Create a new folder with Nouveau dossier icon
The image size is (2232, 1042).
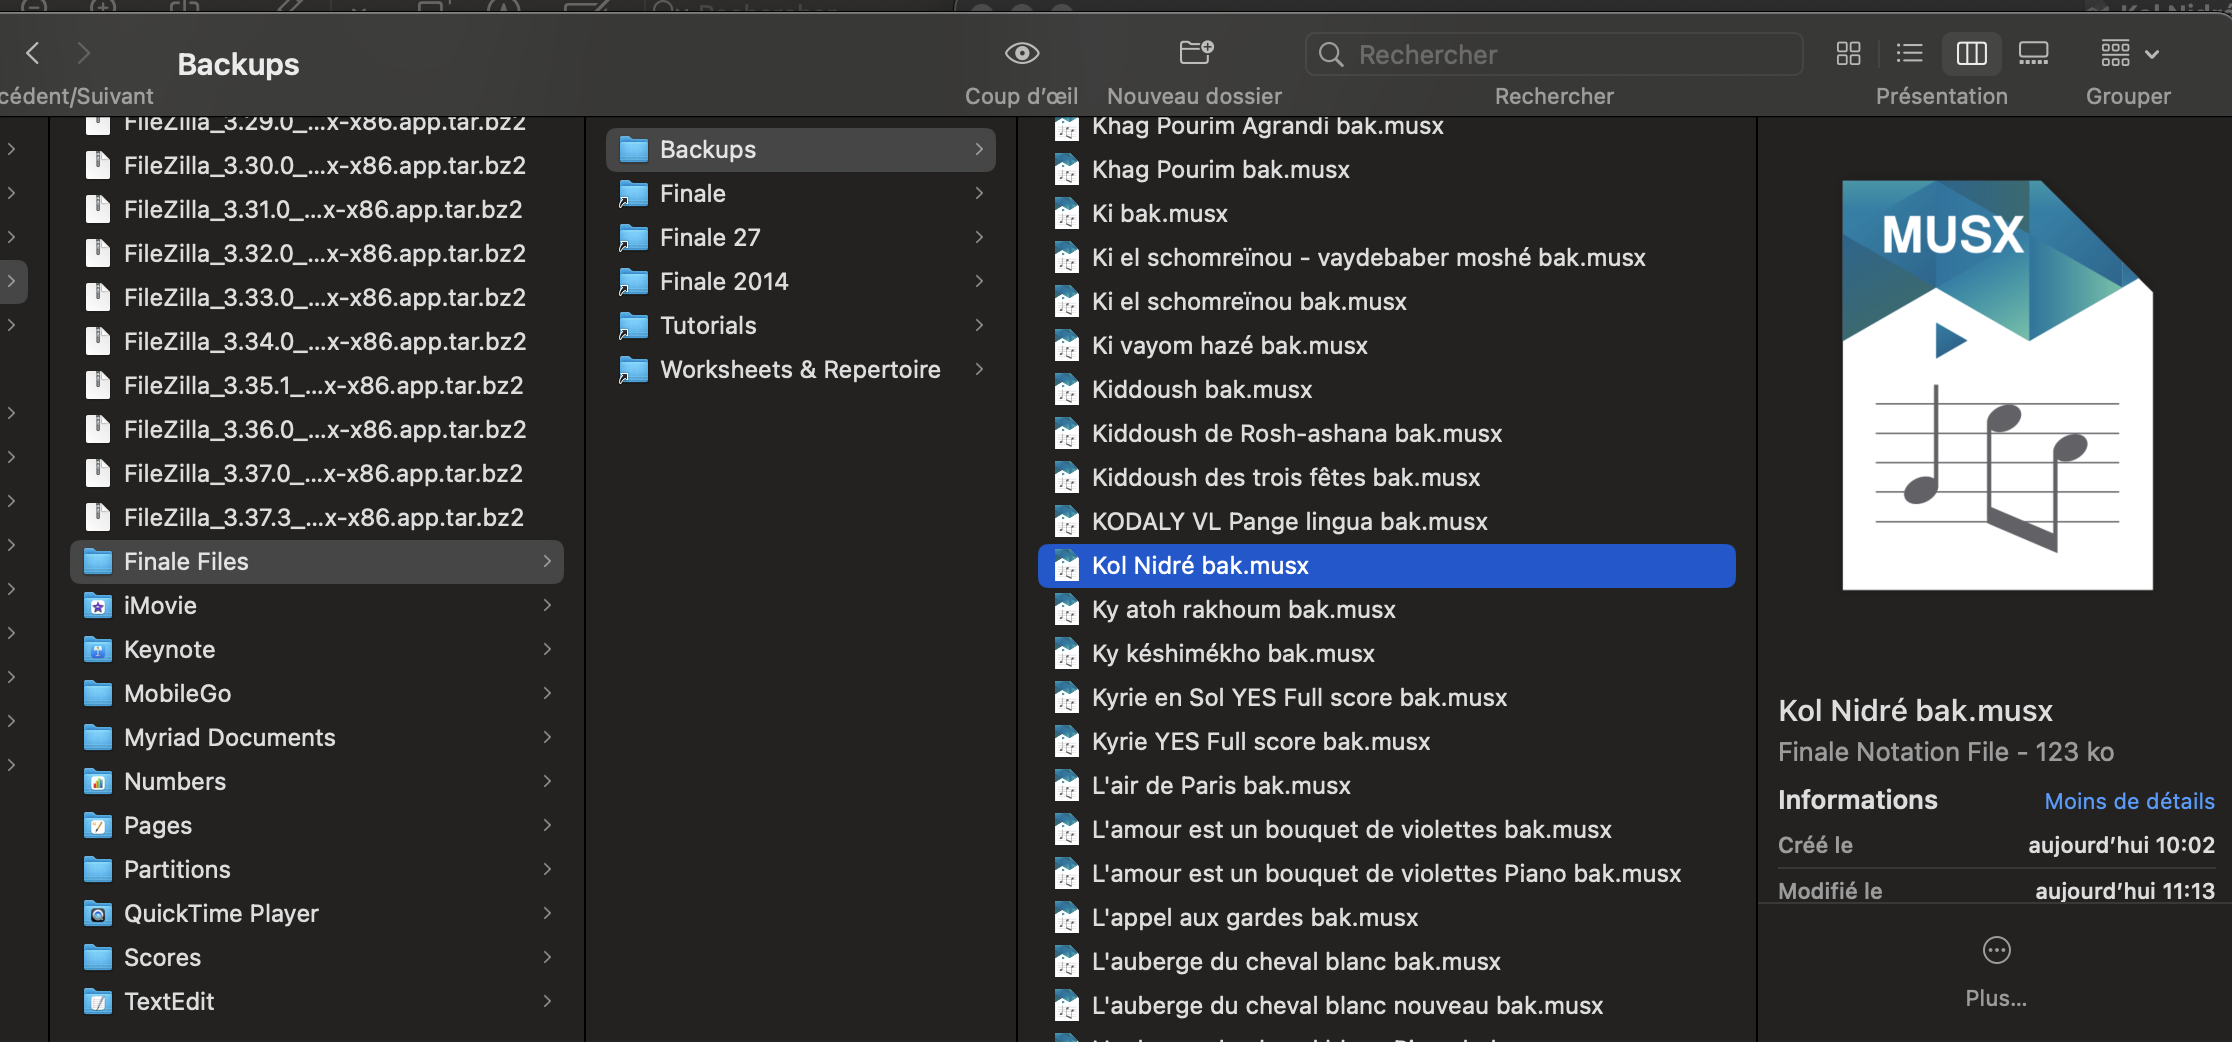click(x=1195, y=53)
